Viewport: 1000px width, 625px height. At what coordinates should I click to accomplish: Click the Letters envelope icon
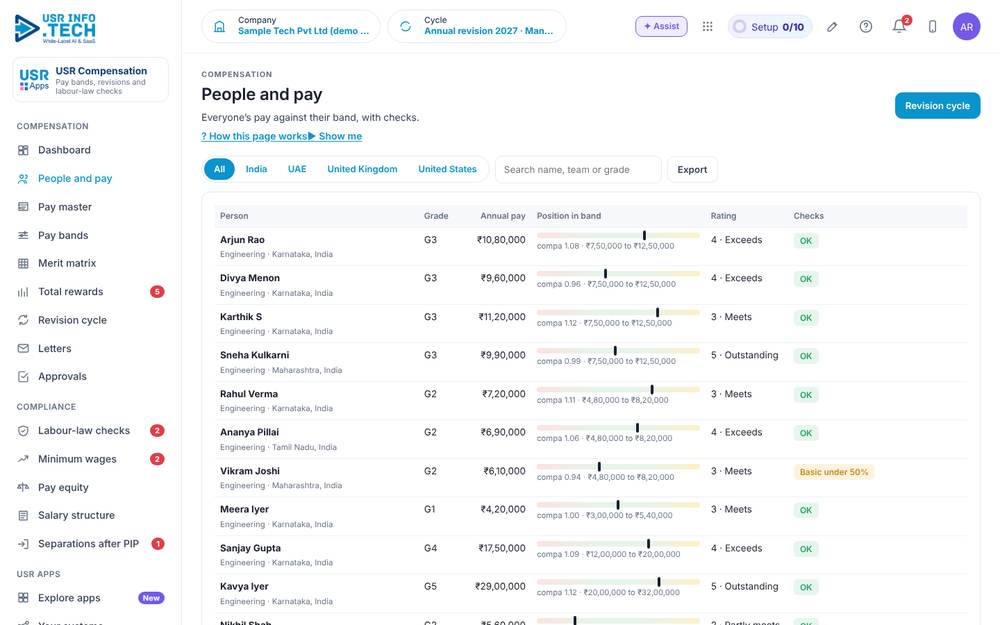[23, 348]
